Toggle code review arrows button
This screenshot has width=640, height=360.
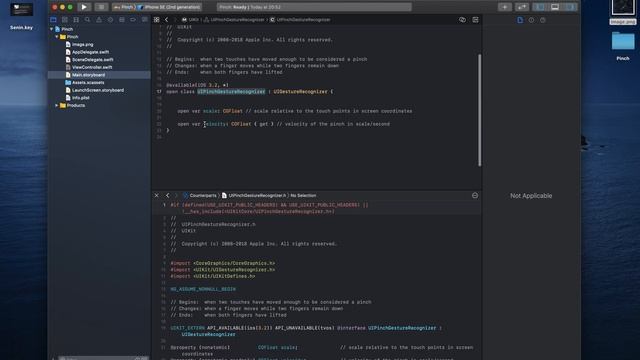(522, 7)
